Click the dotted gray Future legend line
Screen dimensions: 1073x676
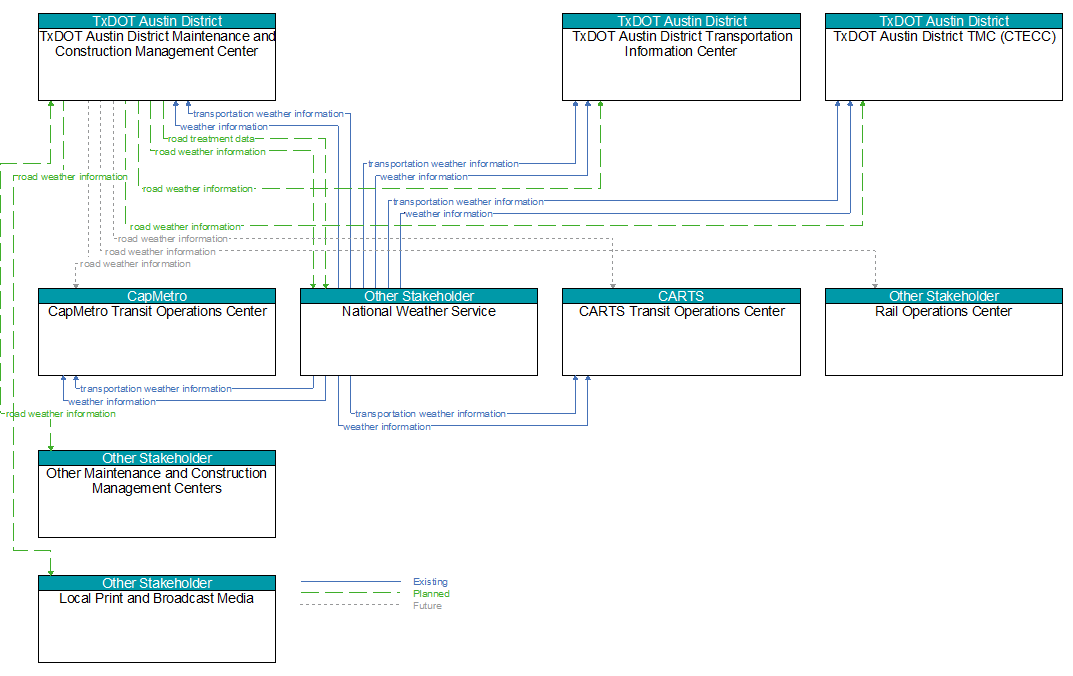point(350,605)
